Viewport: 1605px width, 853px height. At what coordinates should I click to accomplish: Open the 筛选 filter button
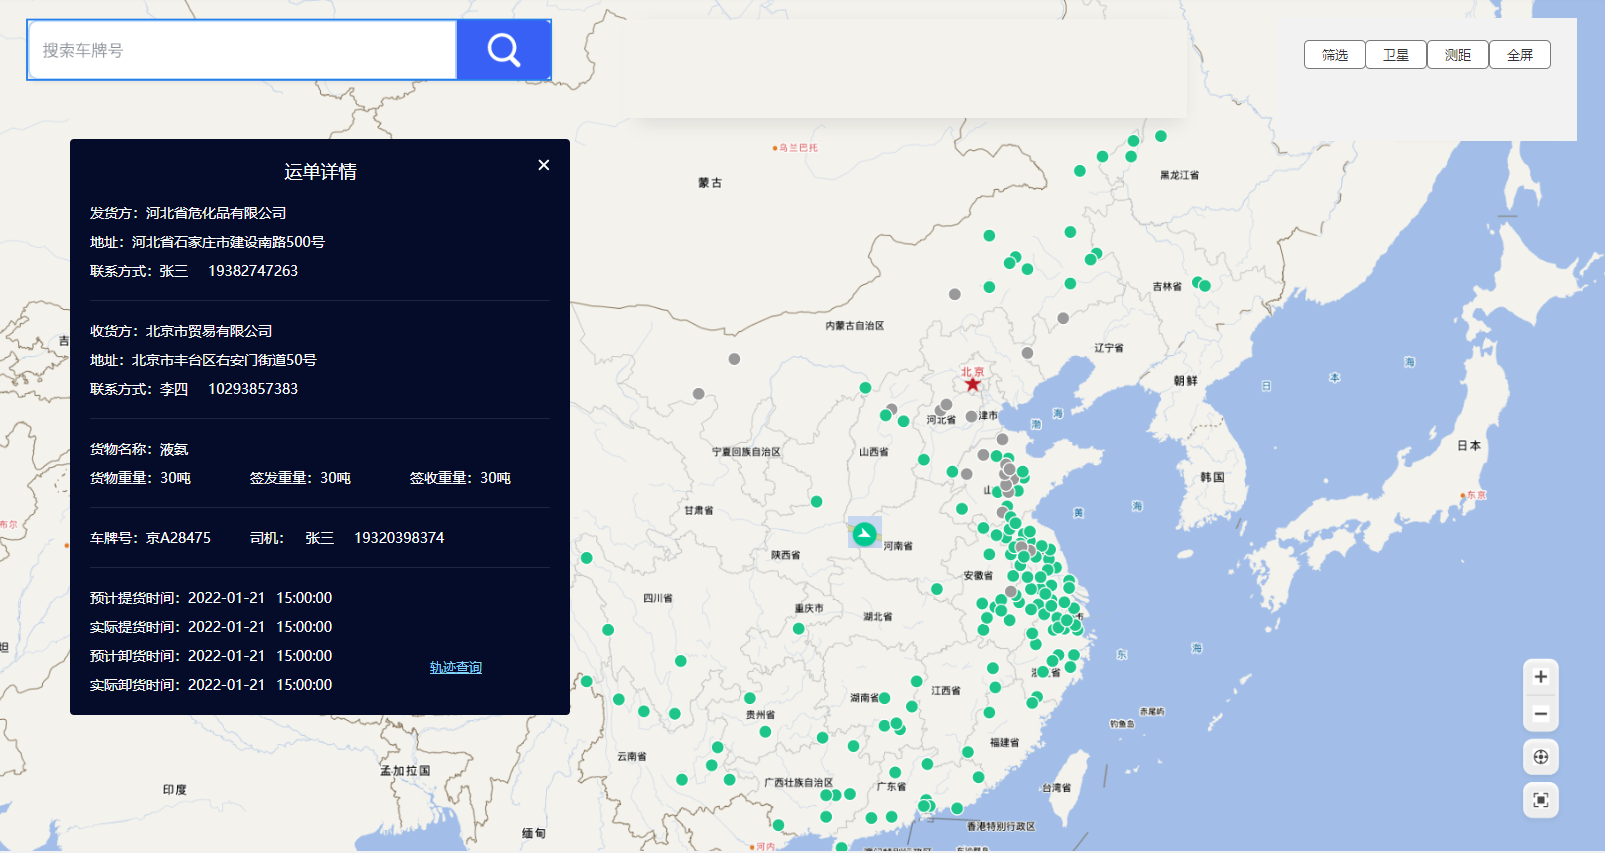pyautogui.click(x=1335, y=55)
